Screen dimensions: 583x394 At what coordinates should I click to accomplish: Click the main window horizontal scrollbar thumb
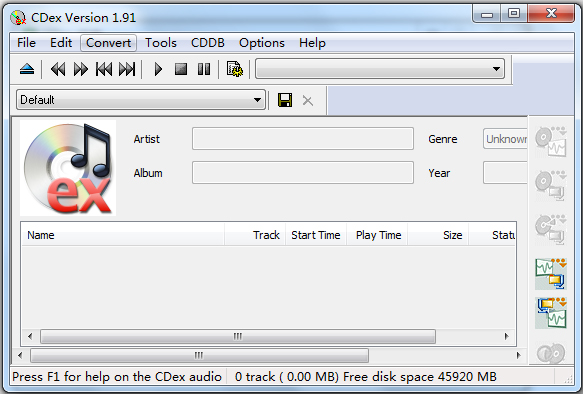pos(199,355)
